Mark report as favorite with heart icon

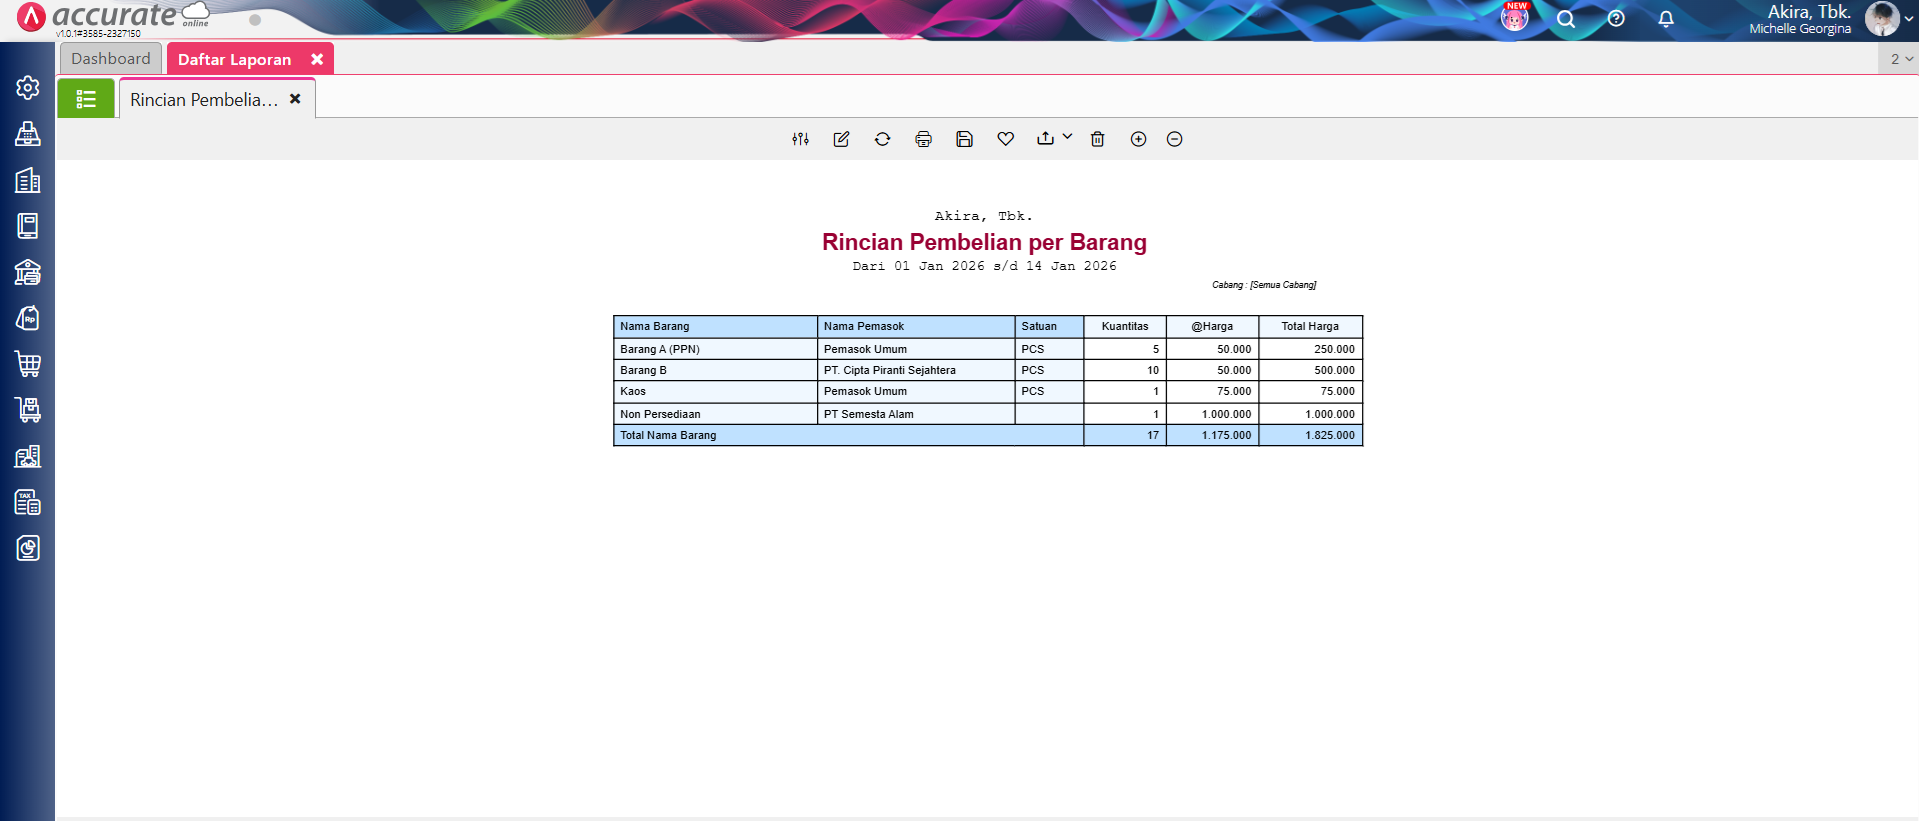click(x=1005, y=139)
